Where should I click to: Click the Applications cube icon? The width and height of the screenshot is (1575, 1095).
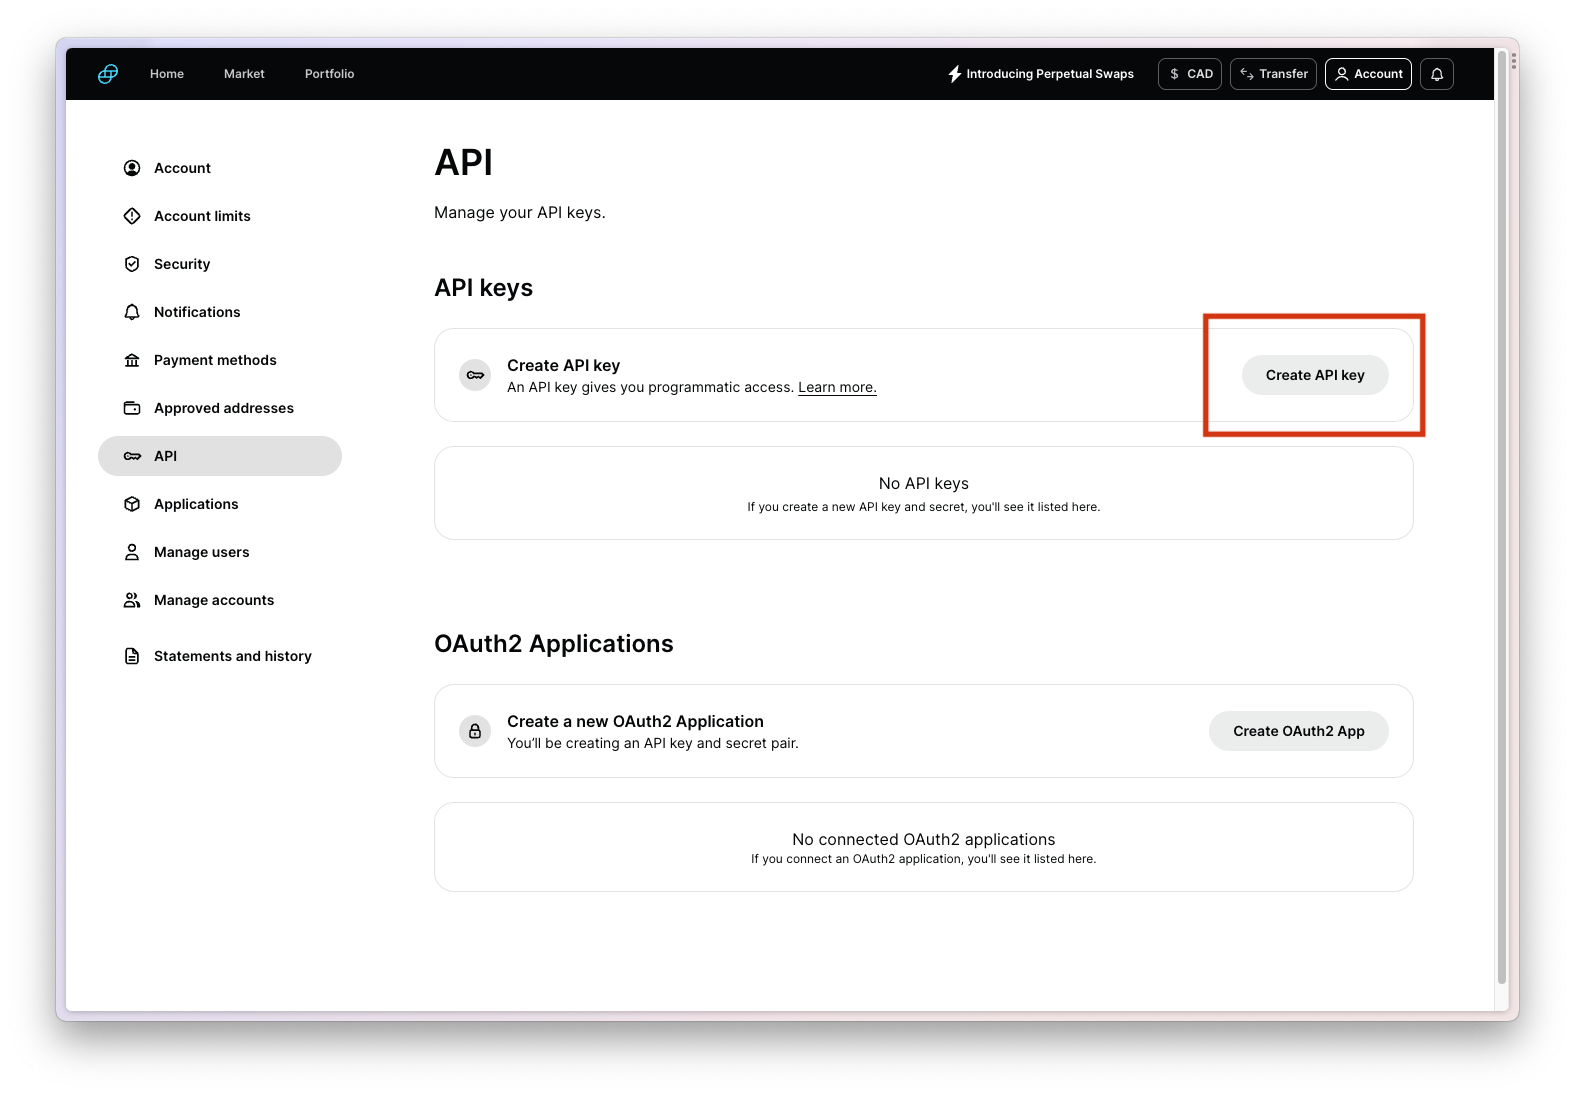132,504
